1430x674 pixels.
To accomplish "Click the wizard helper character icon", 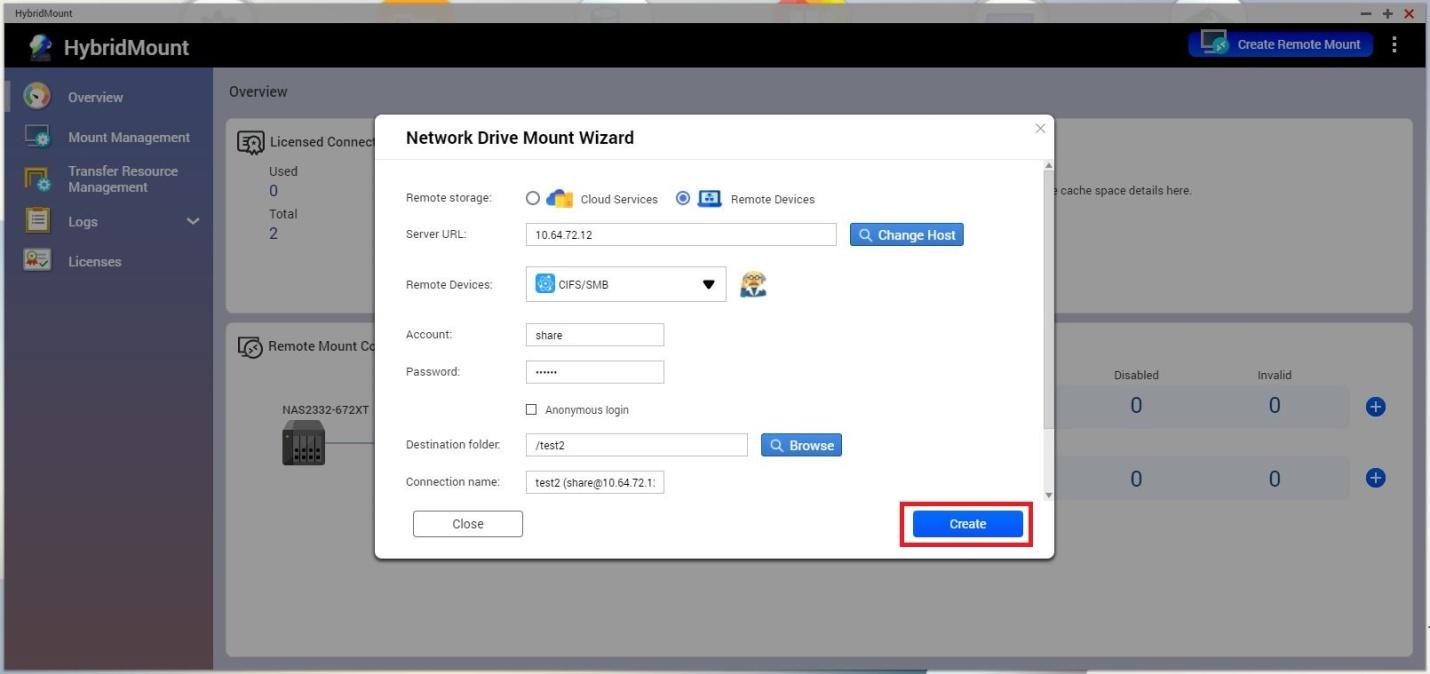I will (753, 285).
